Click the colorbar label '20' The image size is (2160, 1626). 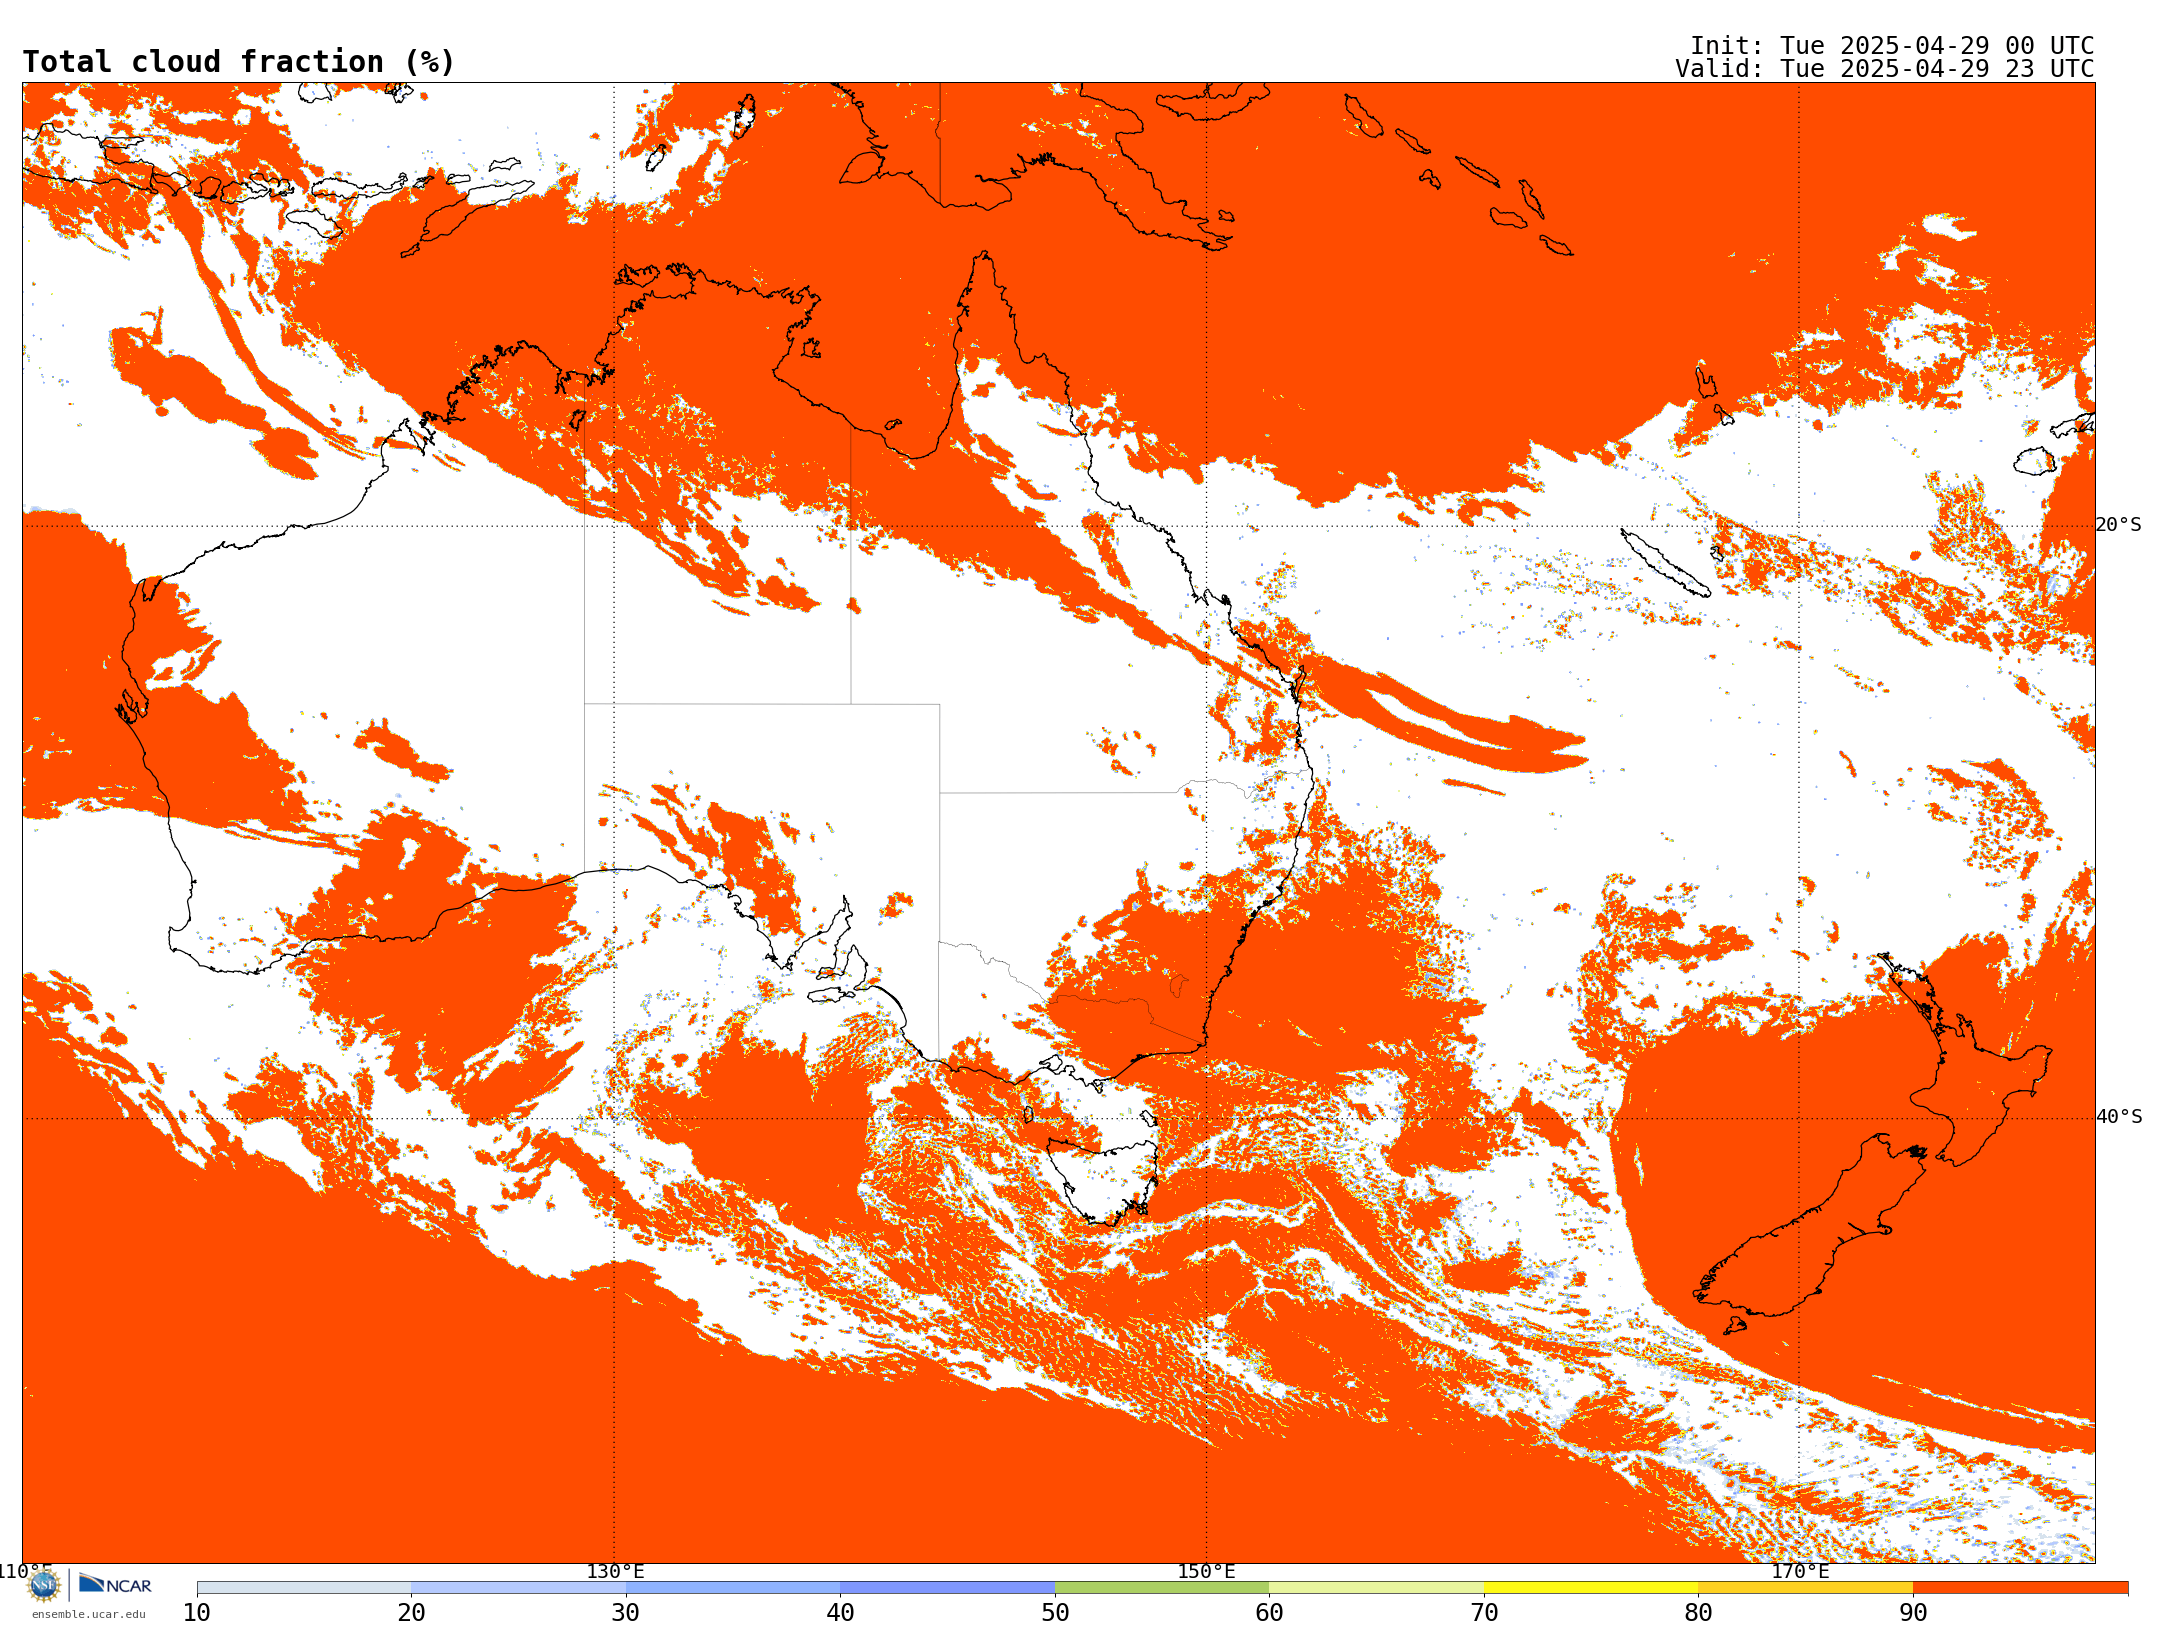[x=411, y=1612]
